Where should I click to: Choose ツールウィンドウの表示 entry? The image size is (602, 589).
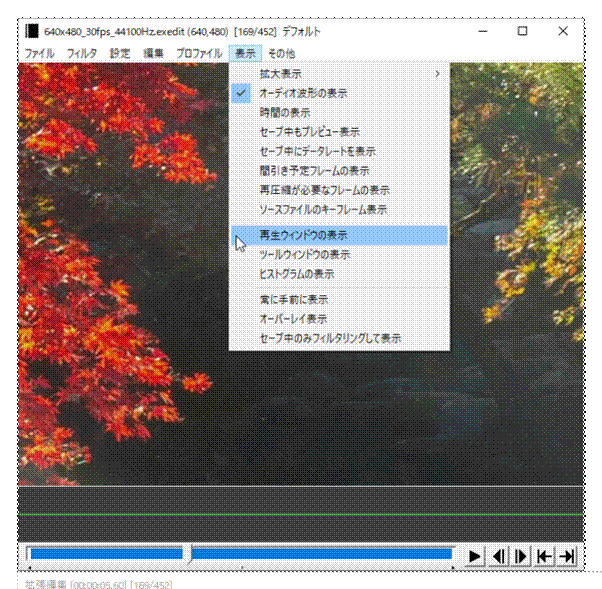304,255
